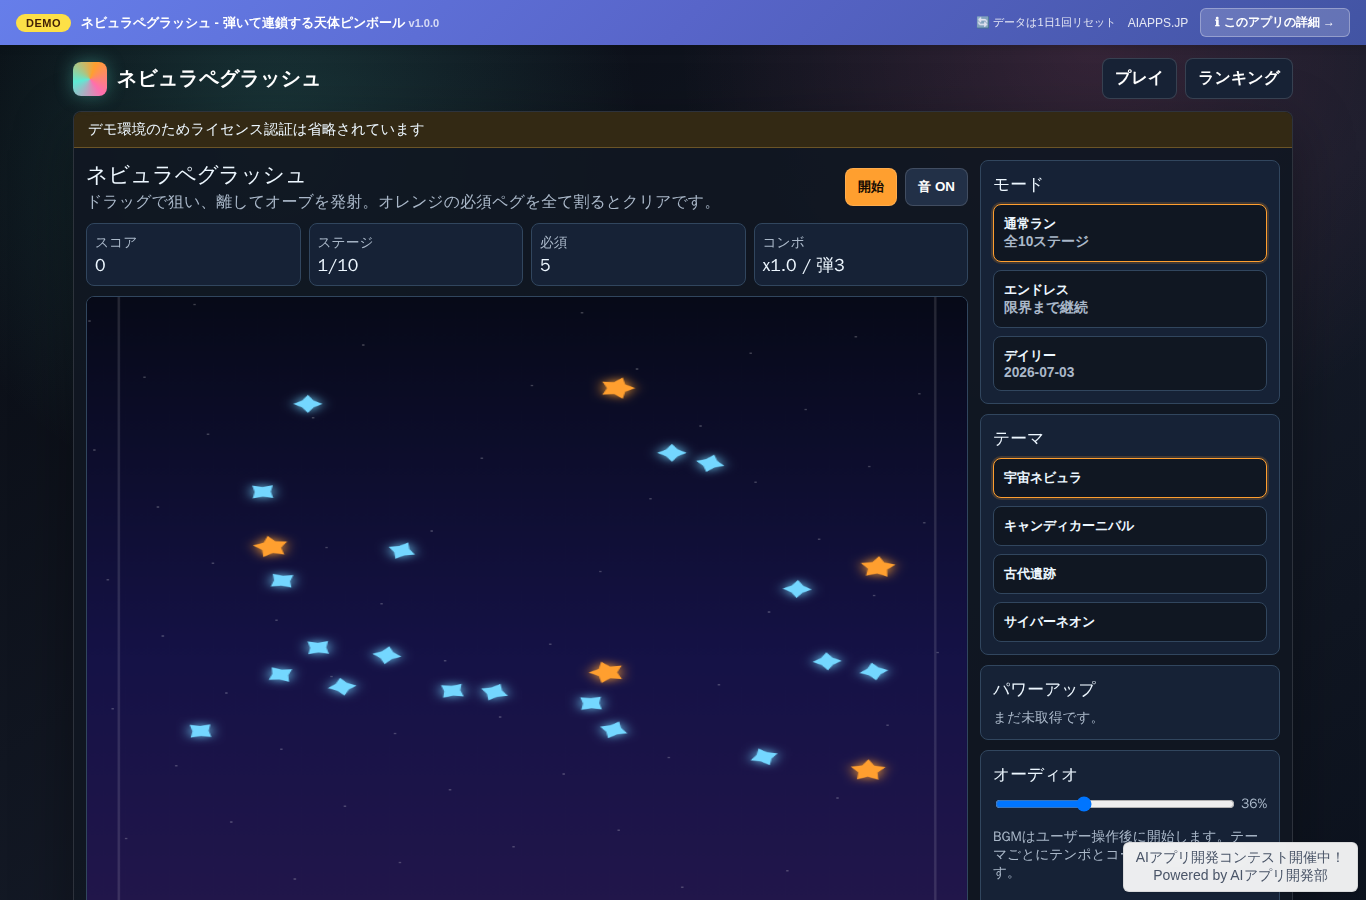The image size is (1366, 900).
Task: Click the orange star peg at lower center
Action: (x=606, y=672)
